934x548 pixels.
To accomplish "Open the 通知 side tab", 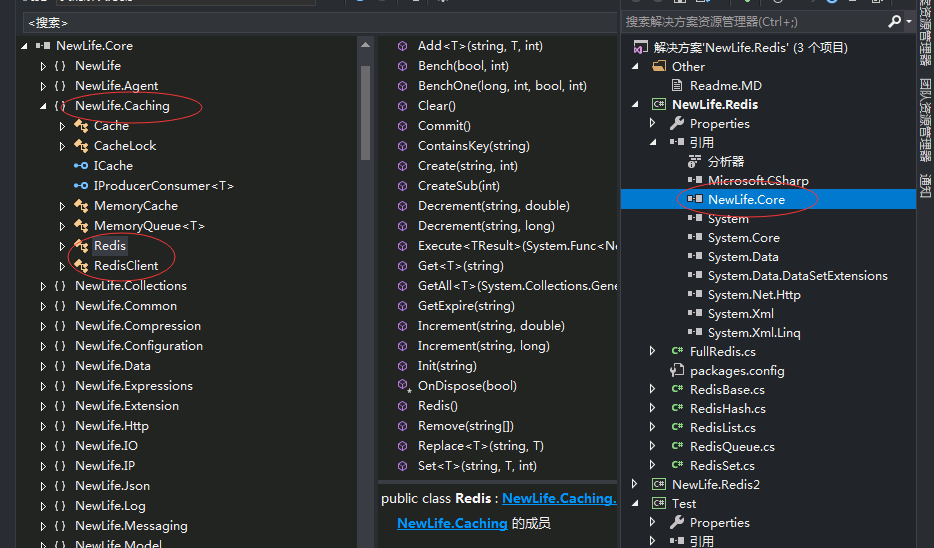I will 925,184.
